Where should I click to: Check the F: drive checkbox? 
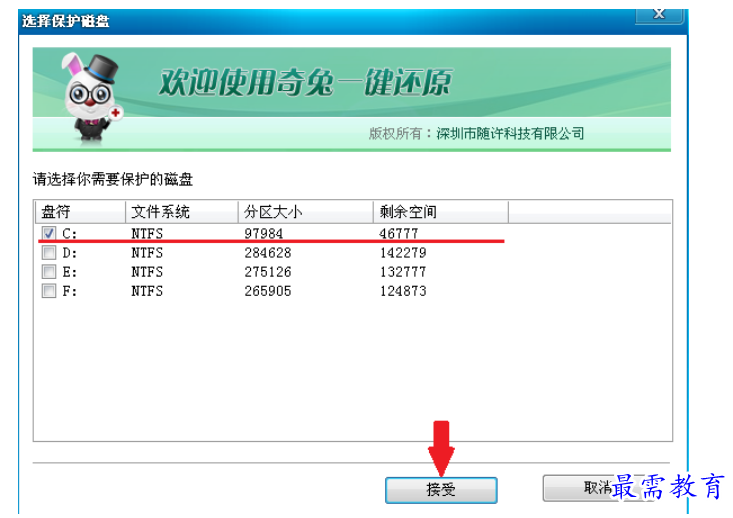coord(49,291)
